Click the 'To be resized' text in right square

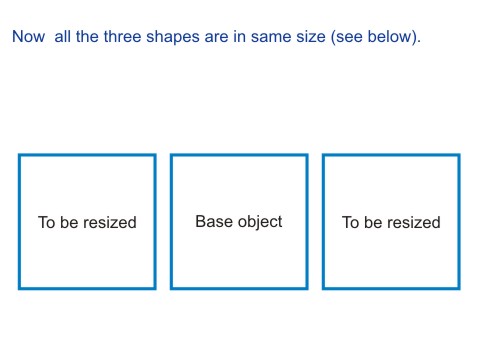click(391, 222)
